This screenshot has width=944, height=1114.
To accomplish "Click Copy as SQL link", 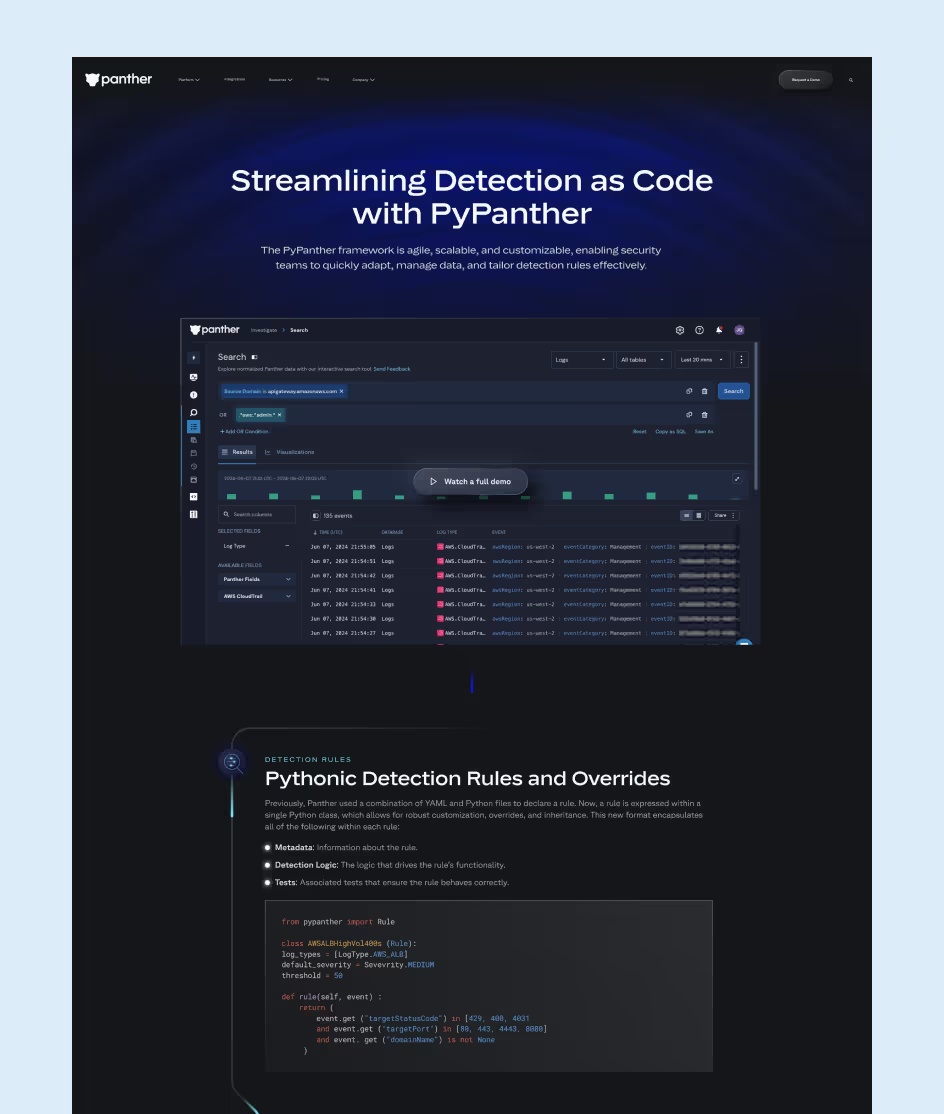I will click(x=671, y=432).
